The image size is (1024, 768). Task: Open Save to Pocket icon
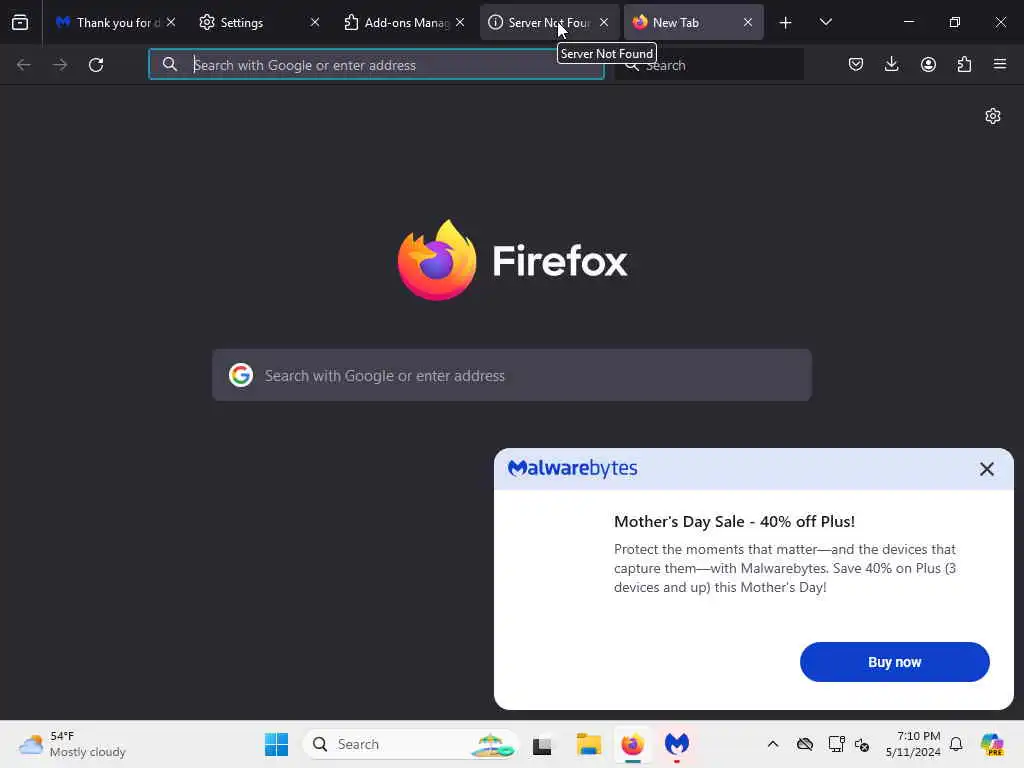click(856, 64)
